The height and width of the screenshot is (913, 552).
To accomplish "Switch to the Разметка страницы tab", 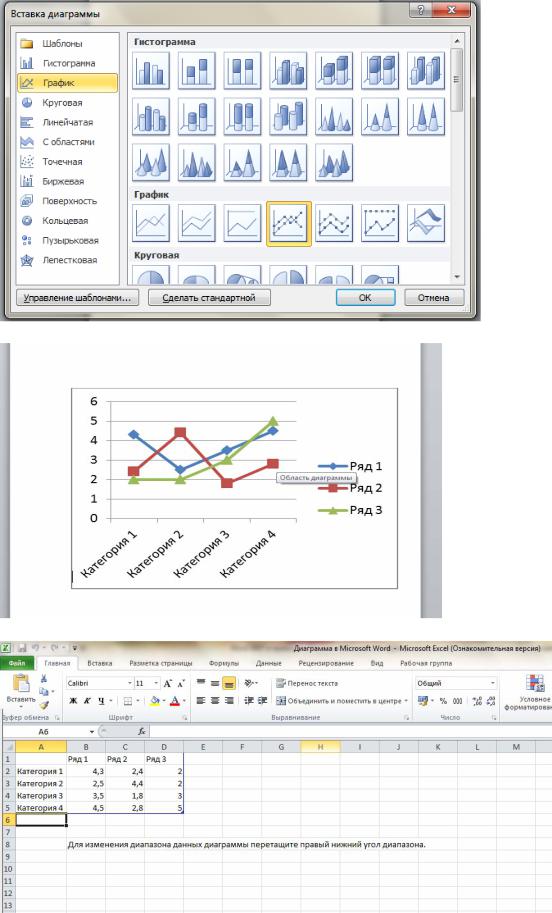I will (161, 663).
